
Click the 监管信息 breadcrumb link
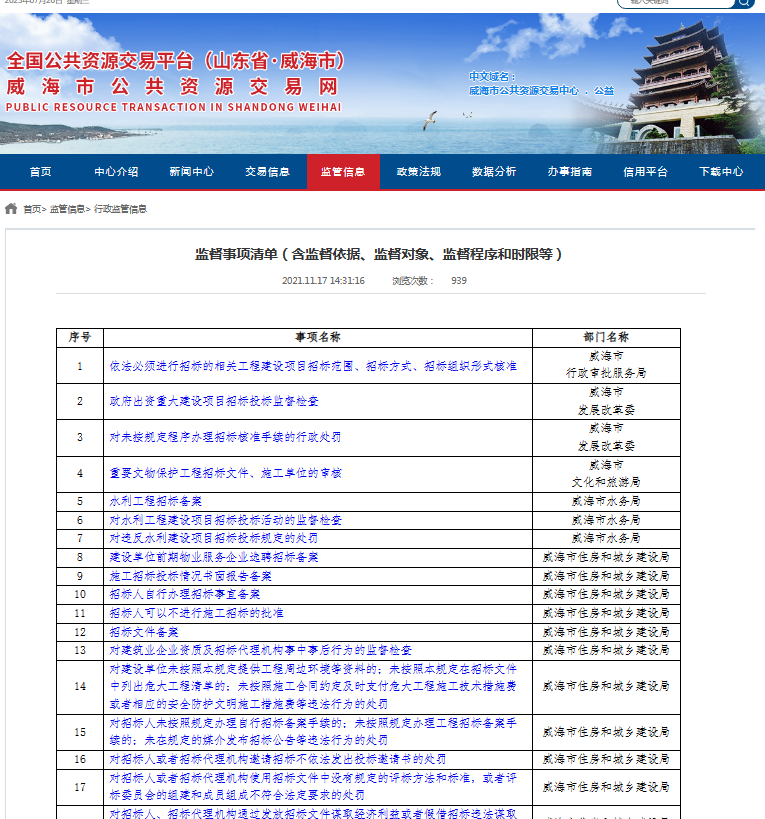pos(67,209)
